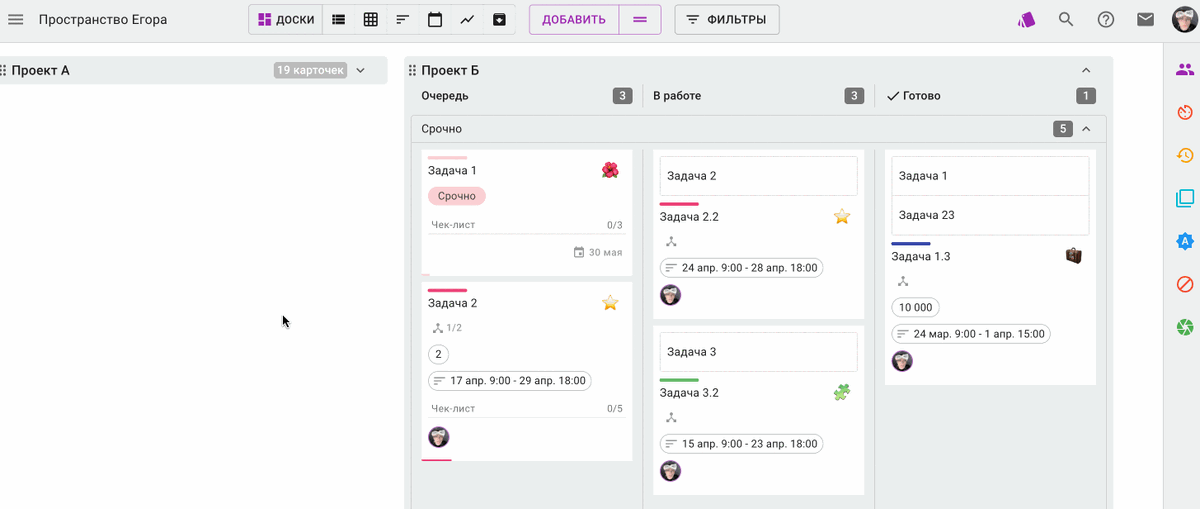
Task: Open search with magnifier icon
Action: coord(1066,20)
